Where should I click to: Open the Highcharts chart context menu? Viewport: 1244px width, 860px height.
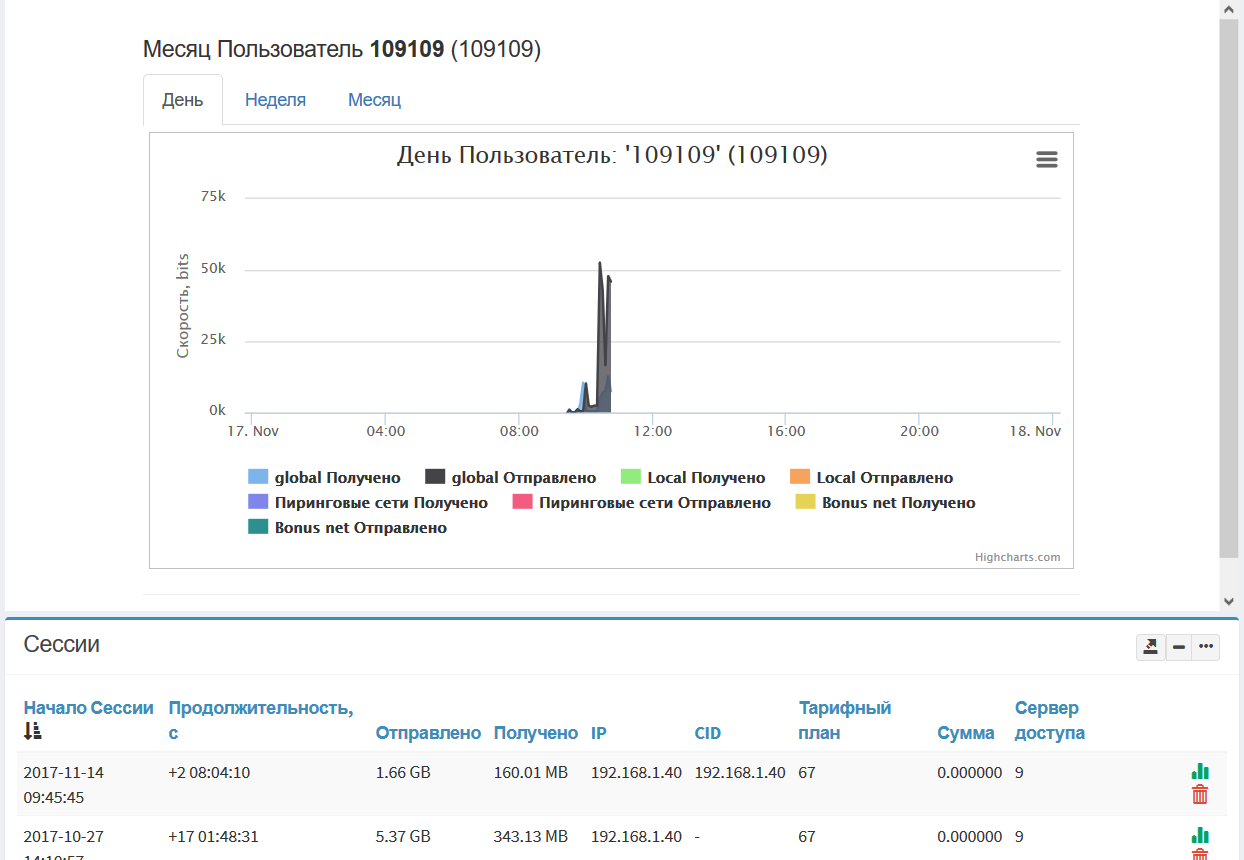(1046, 160)
